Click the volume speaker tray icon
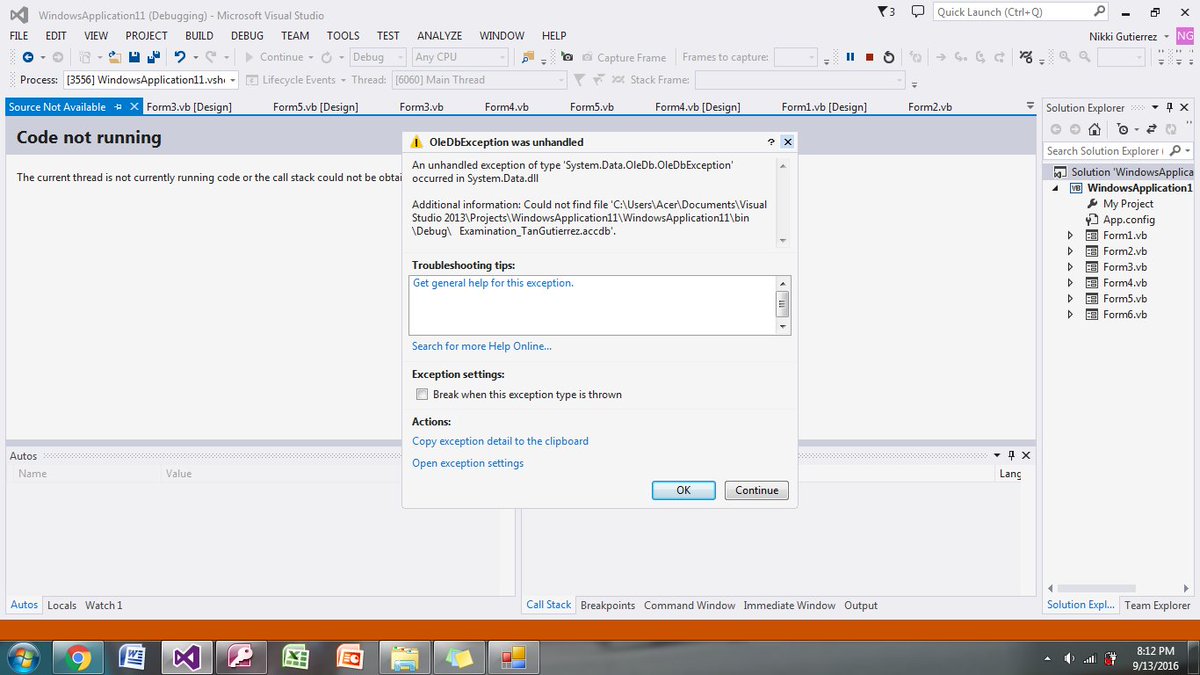 coord(1069,658)
